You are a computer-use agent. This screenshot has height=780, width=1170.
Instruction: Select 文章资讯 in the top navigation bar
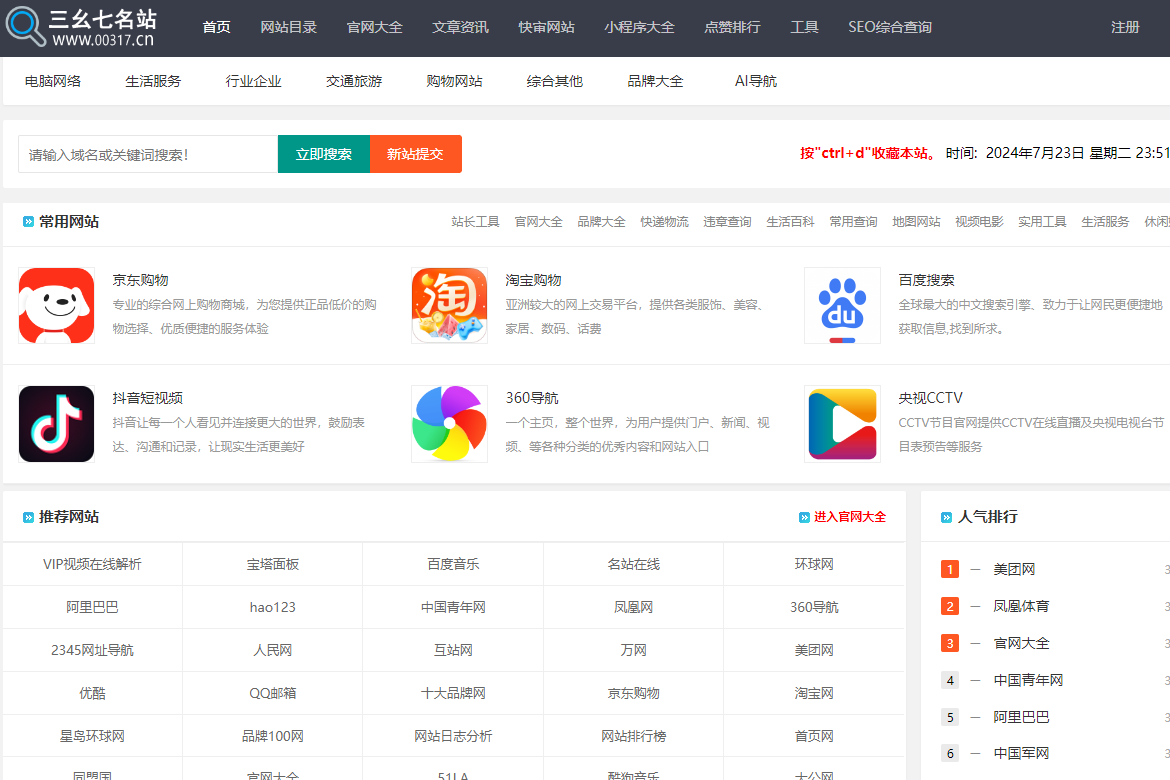pyautogui.click(x=460, y=28)
